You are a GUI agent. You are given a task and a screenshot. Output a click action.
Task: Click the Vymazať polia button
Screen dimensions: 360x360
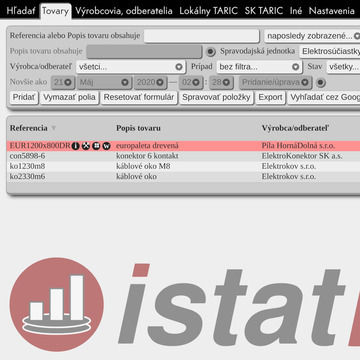pos(69,98)
